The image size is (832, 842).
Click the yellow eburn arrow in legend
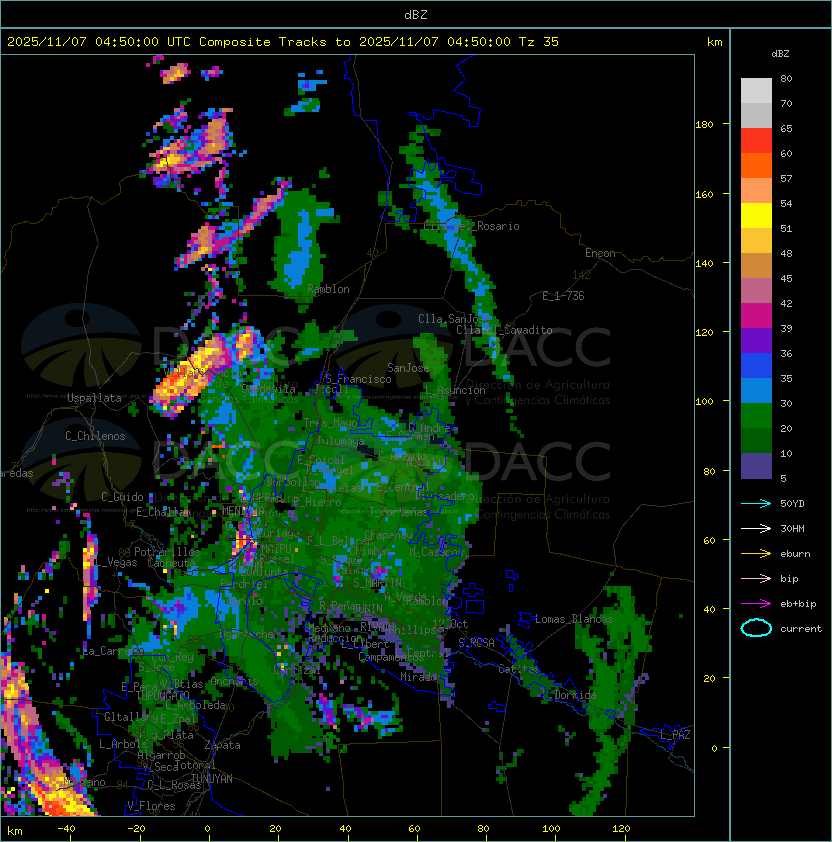[x=756, y=554]
